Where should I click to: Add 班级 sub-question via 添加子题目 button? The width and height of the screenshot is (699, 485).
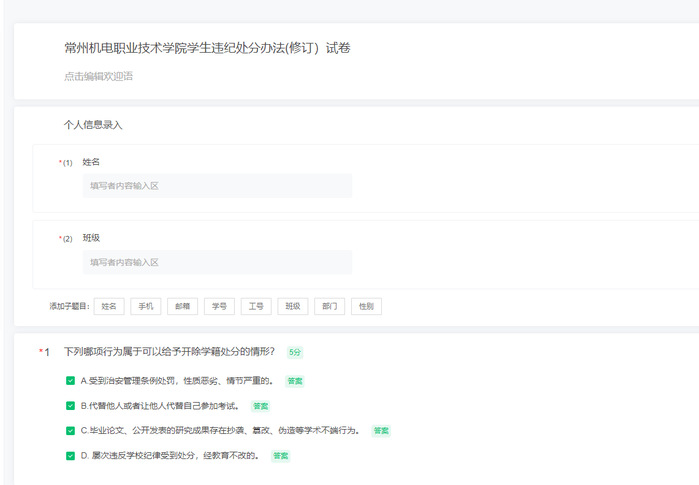click(x=292, y=307)
